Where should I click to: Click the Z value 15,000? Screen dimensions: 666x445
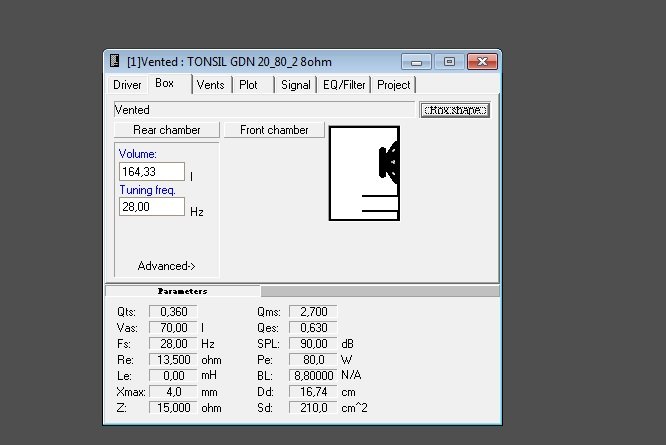tap(173, 408)
